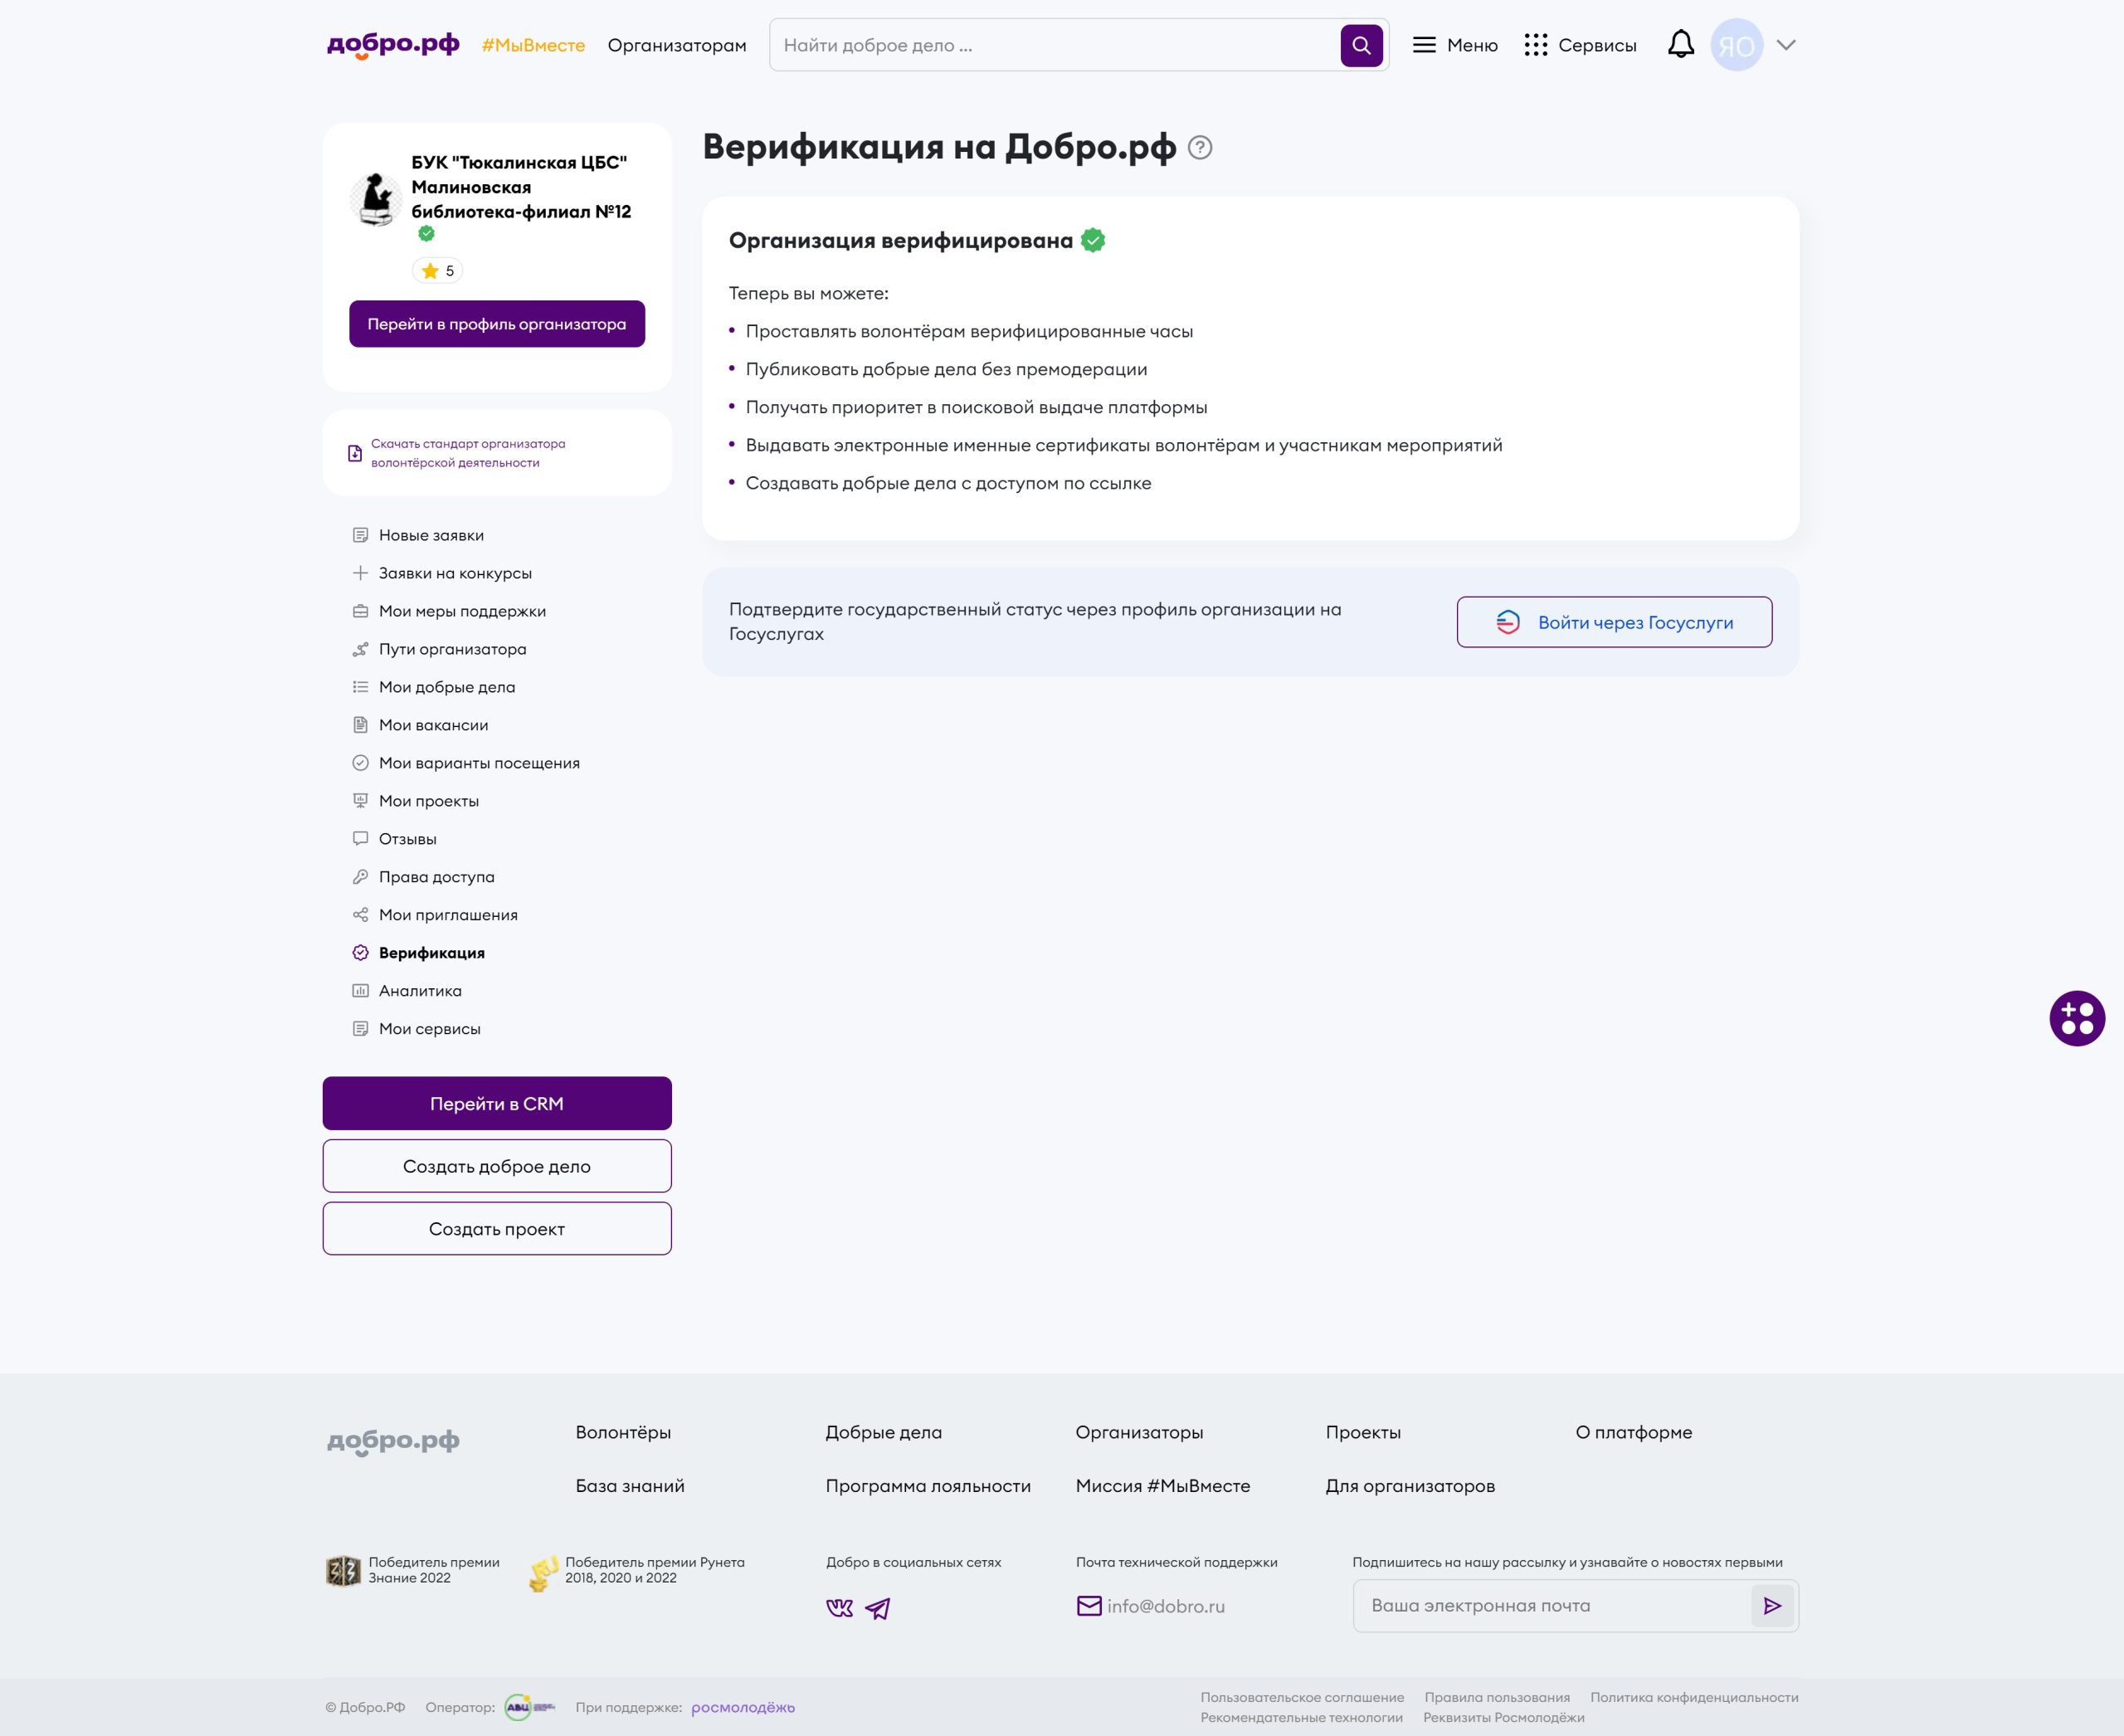Viewport: 2124px width, 1736px height.
Task: Click the help question mark beside the heading
Action: pyautogui.click(x=1200, y=148)
